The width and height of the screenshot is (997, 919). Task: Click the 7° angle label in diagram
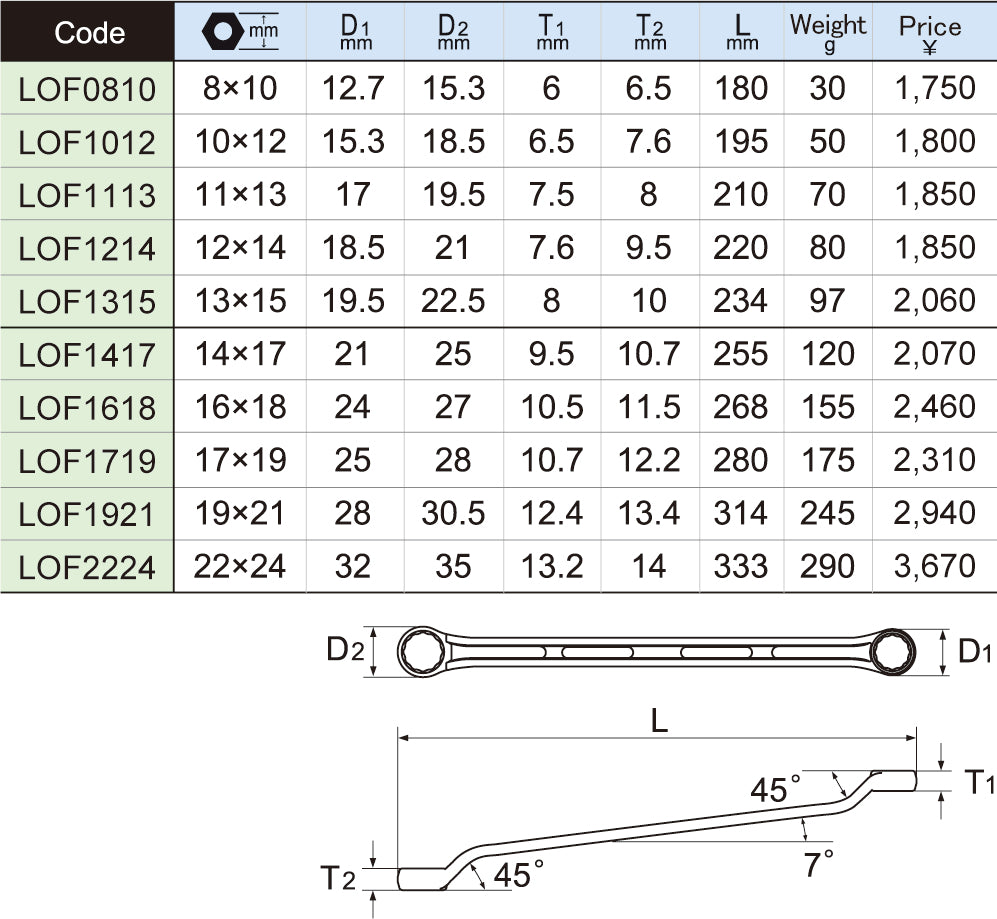tap(819, 863)
